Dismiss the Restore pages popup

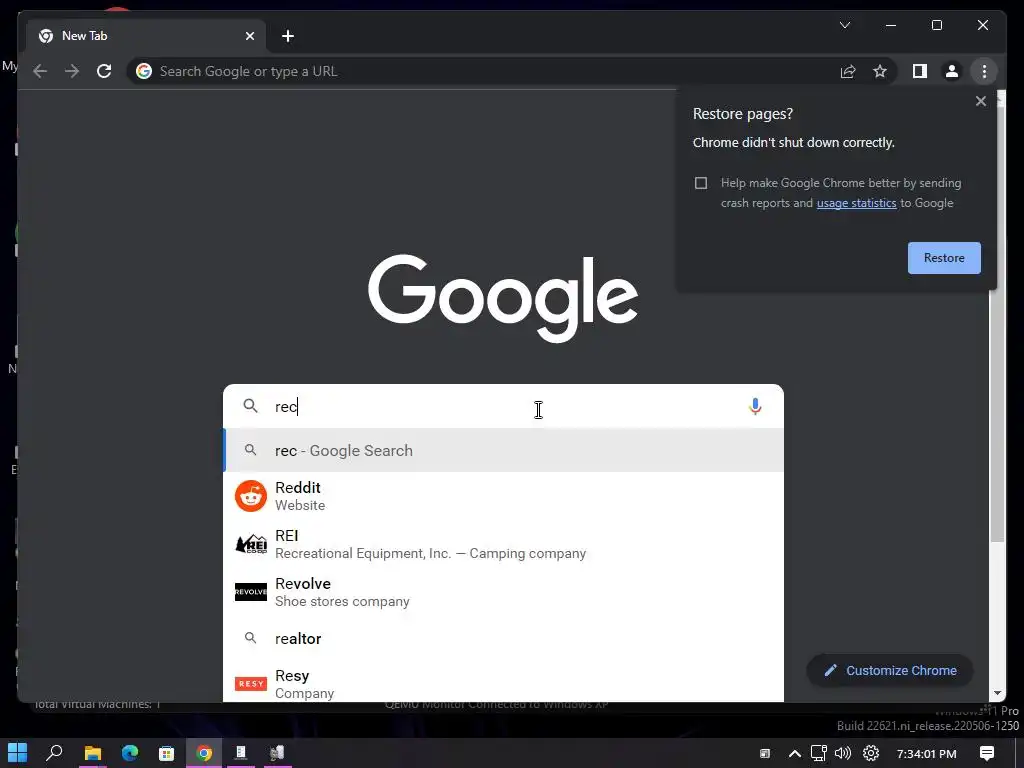(980, 101)
